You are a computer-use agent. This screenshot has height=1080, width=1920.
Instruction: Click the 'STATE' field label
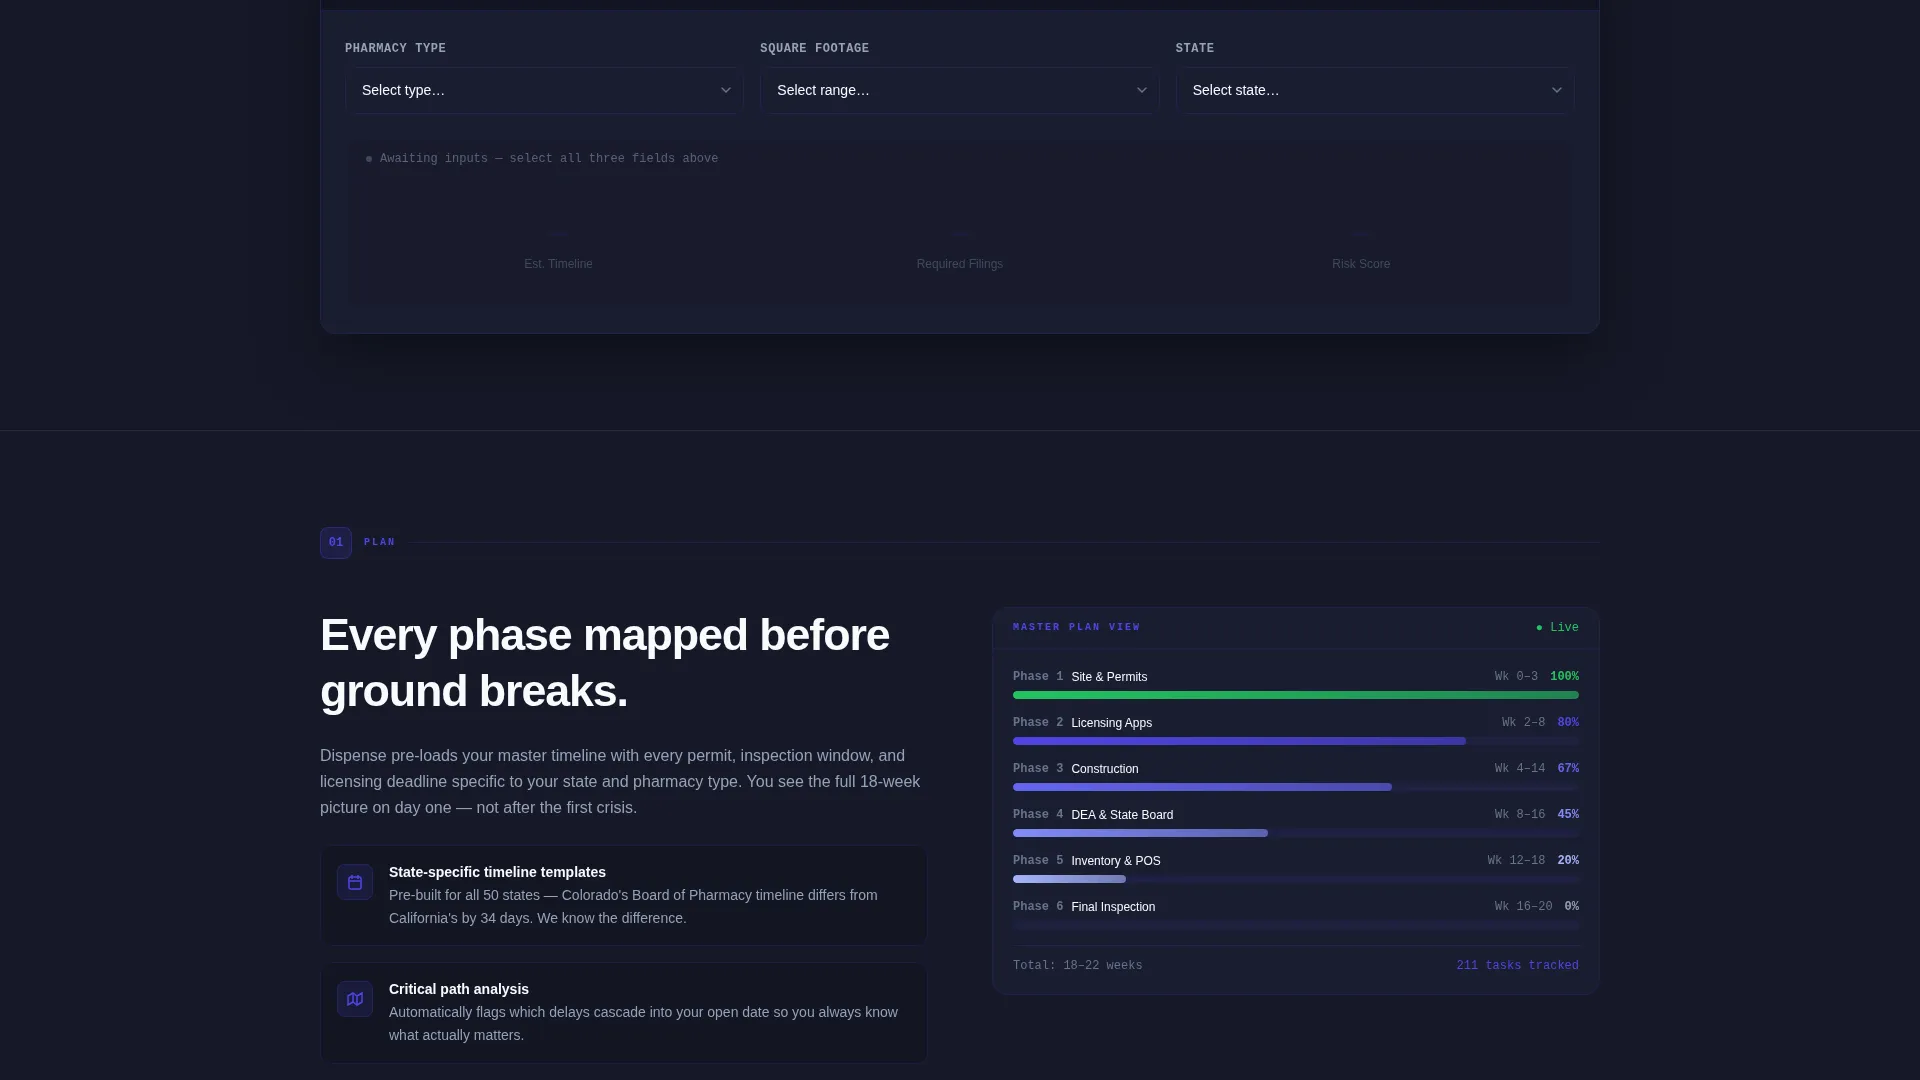click(x=1194, y=48)
